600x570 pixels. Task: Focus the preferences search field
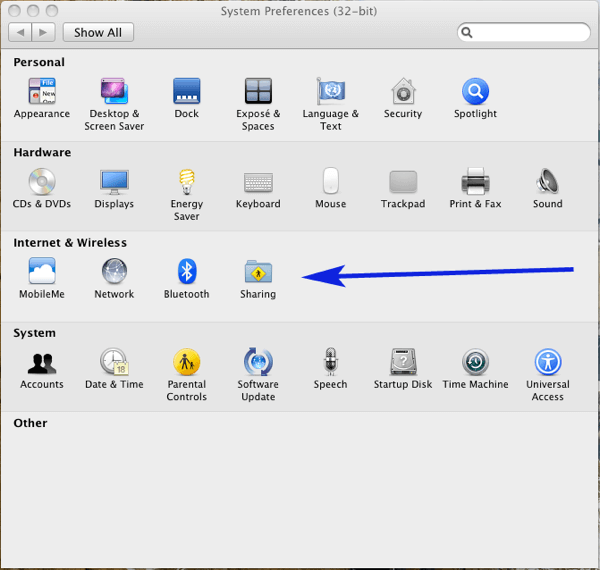pyautogui.click(x=523, y=32)
